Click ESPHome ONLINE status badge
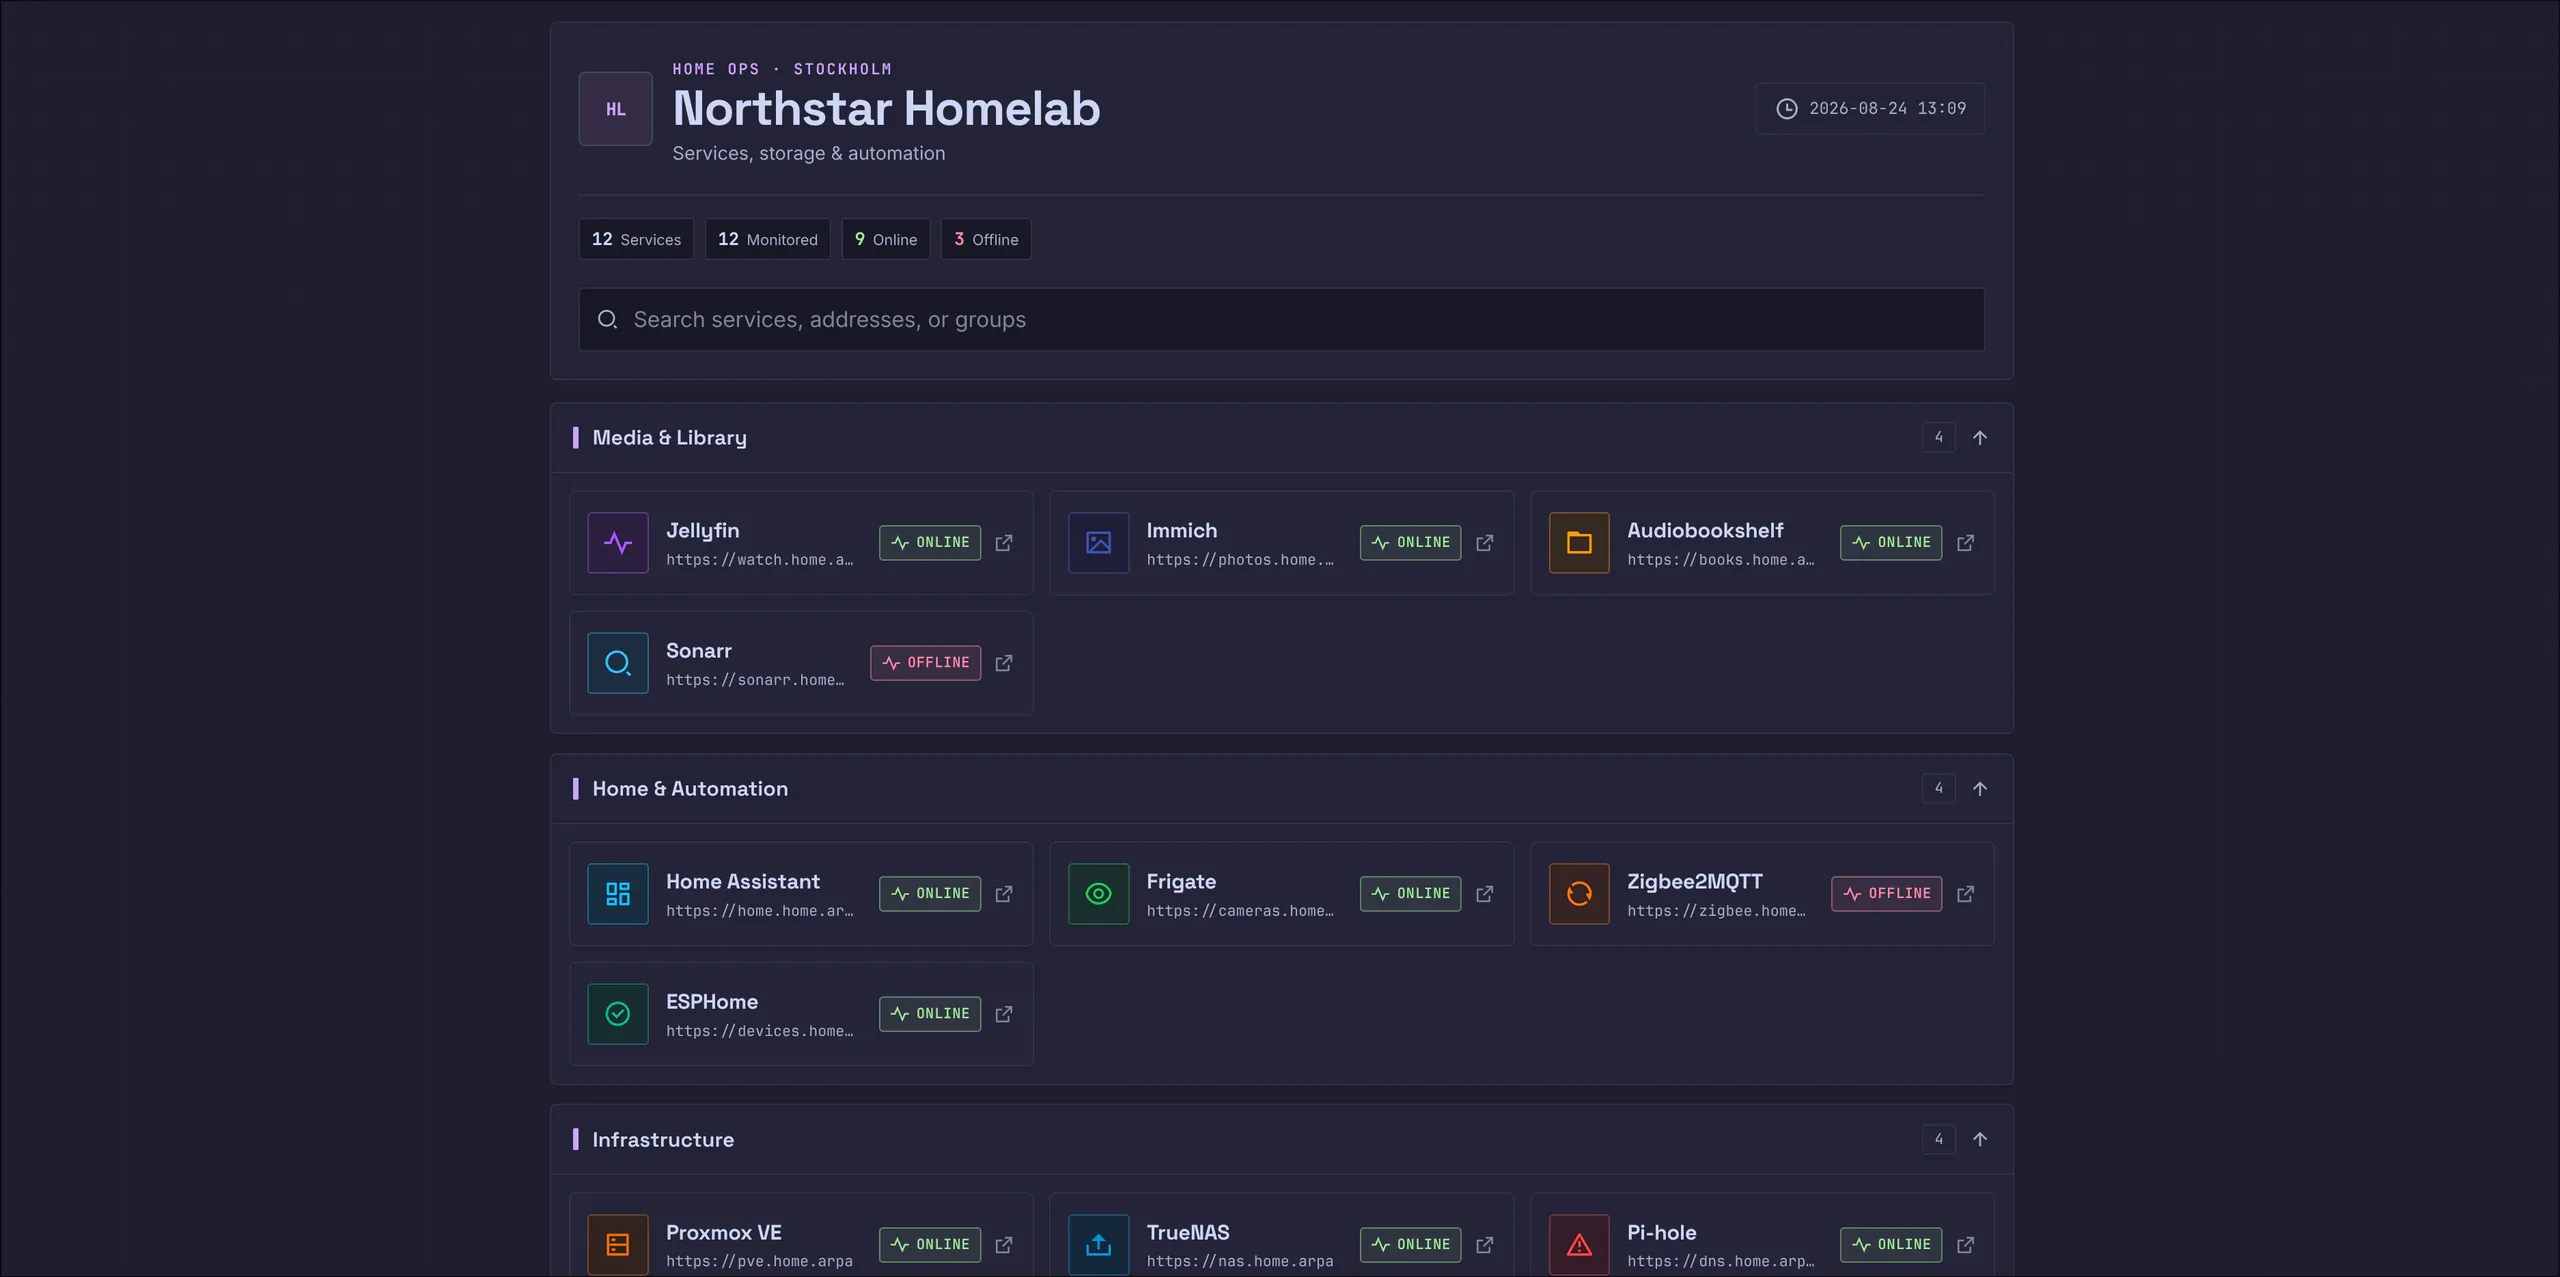 (x=930, y=1014)
